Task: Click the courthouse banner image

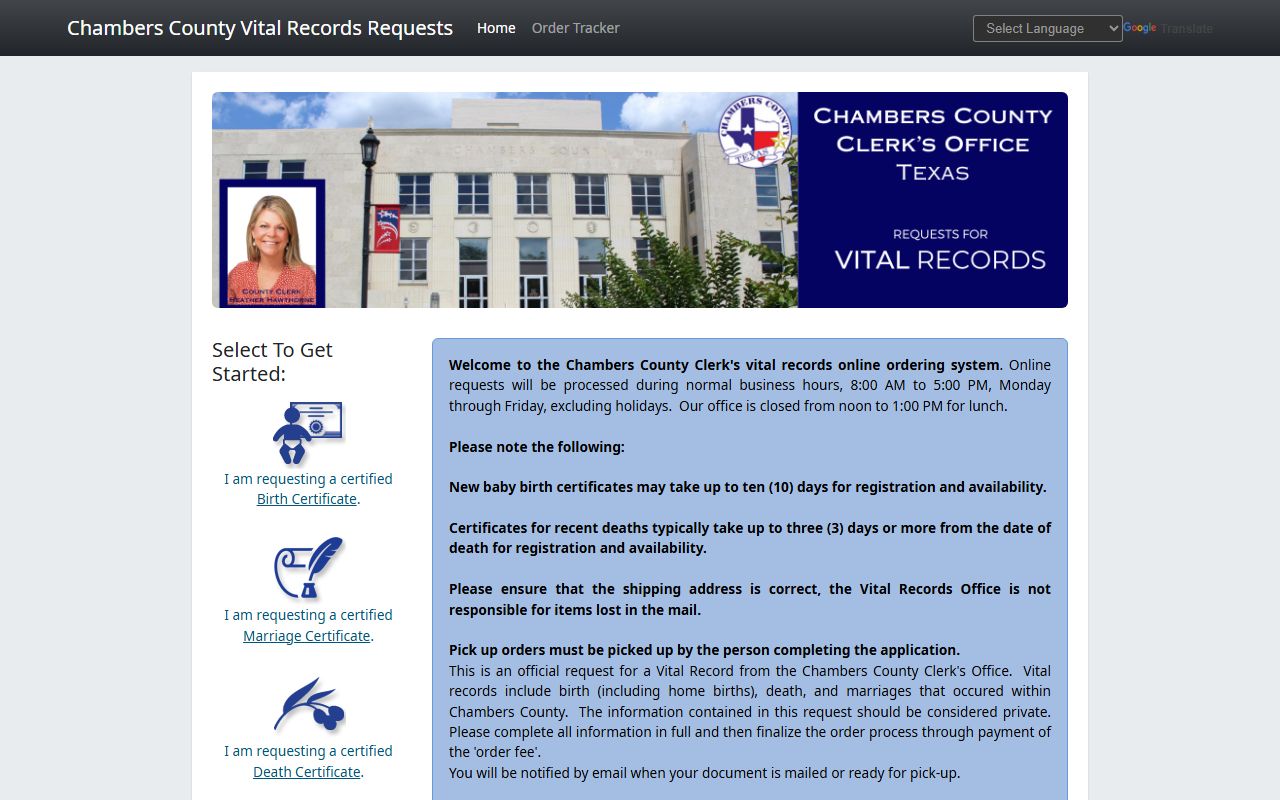Action: 640,200
